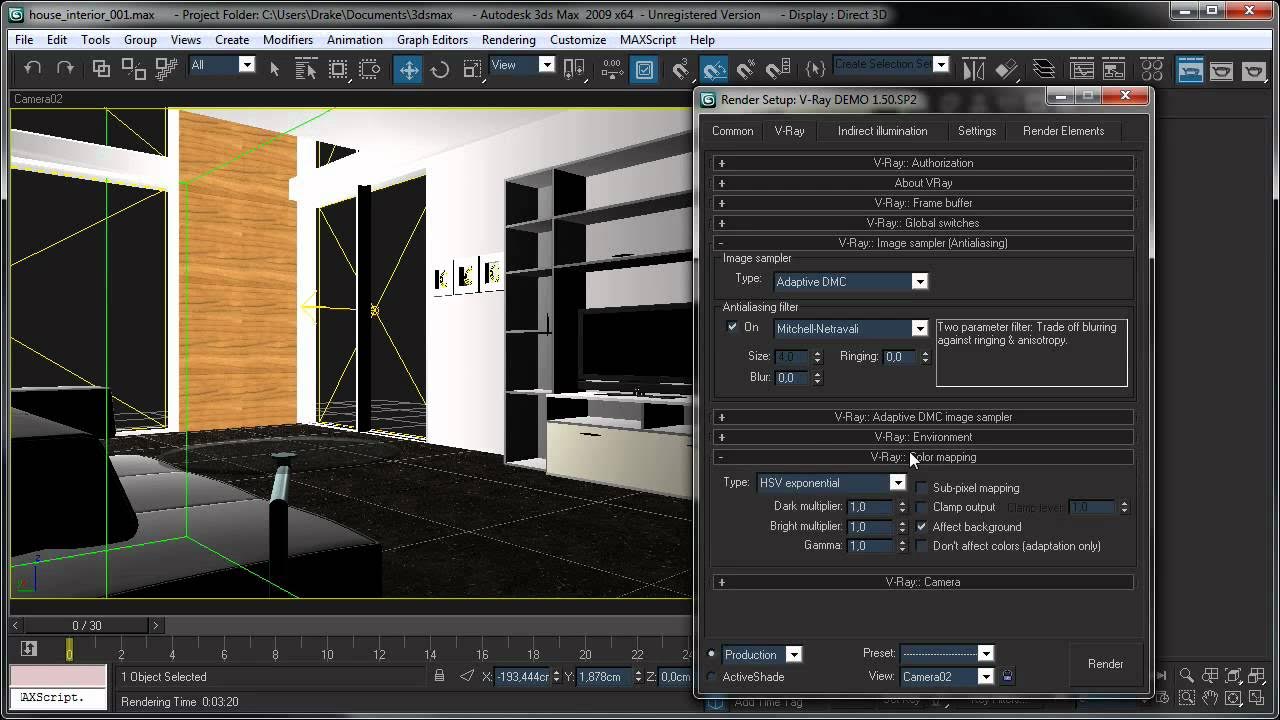Screen dimensions: 1280x720
Task: Click the Render Setup teapot icon
Action: [x=1190, y=69]
